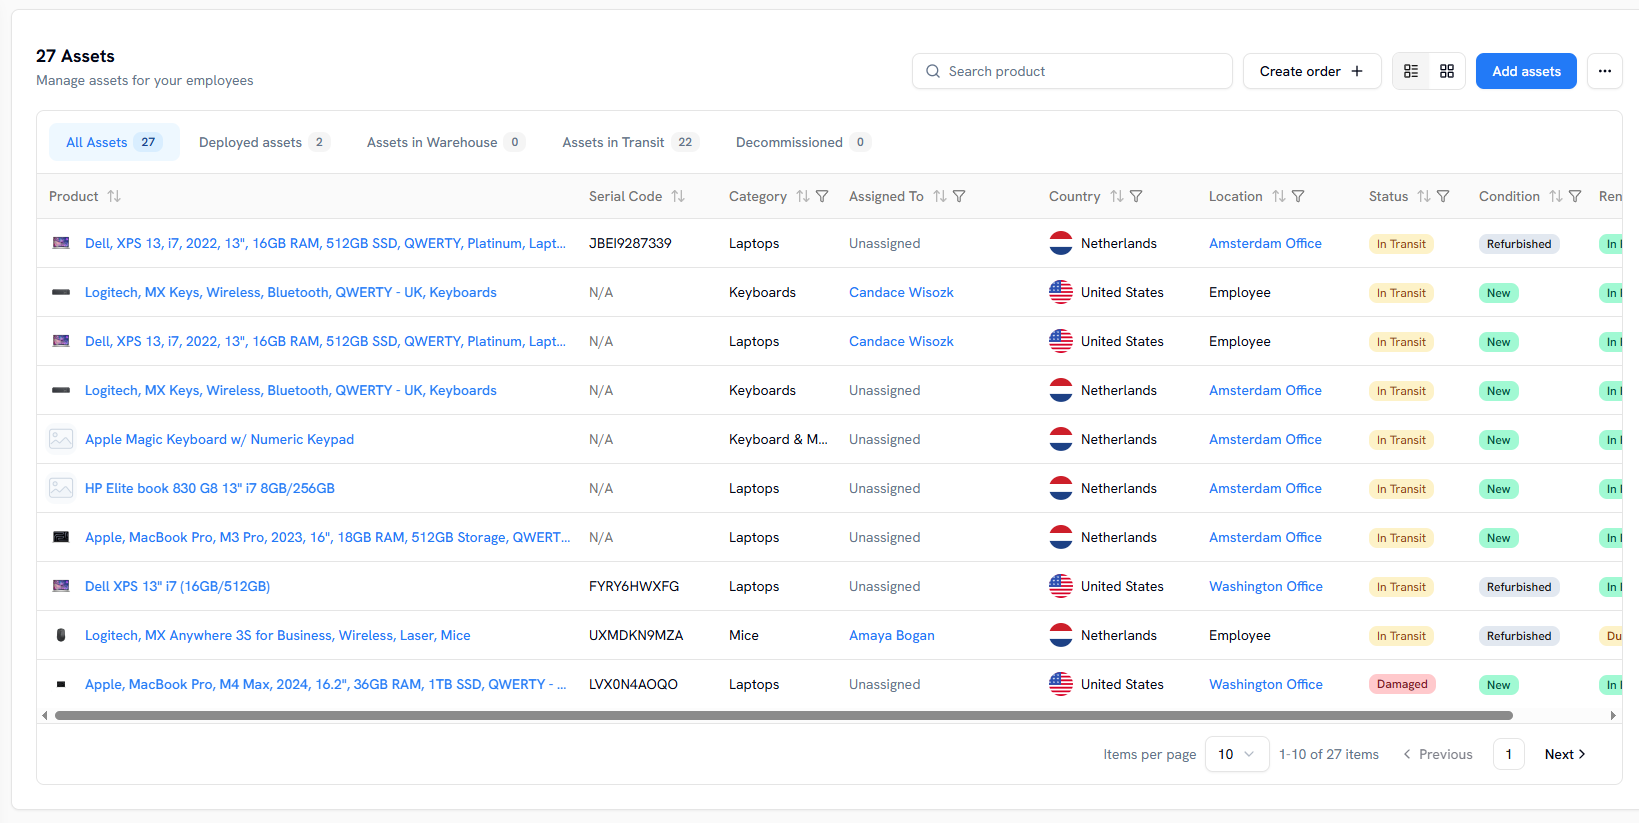Open Candace Wisozk keyboard assignee link
The height and width of the screenshot is (823, 1639).
click(901, 292)
